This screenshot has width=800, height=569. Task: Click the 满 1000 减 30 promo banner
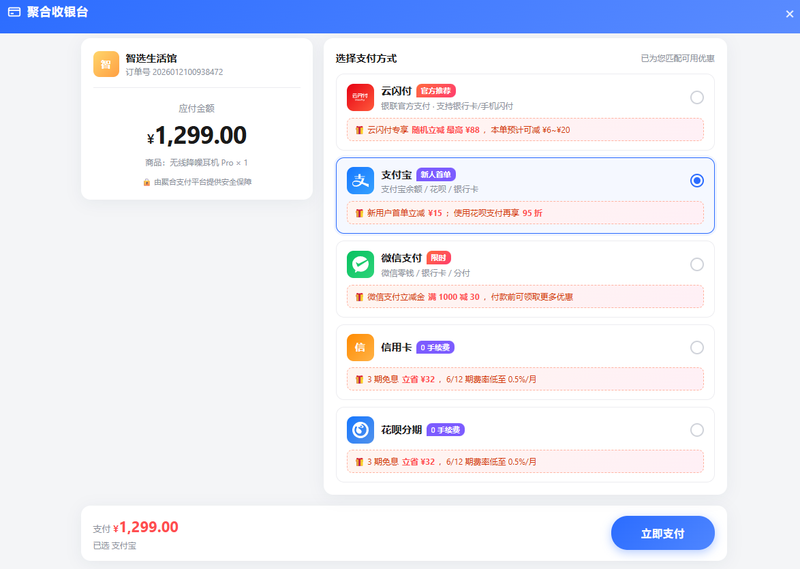[x=525, y=297]
